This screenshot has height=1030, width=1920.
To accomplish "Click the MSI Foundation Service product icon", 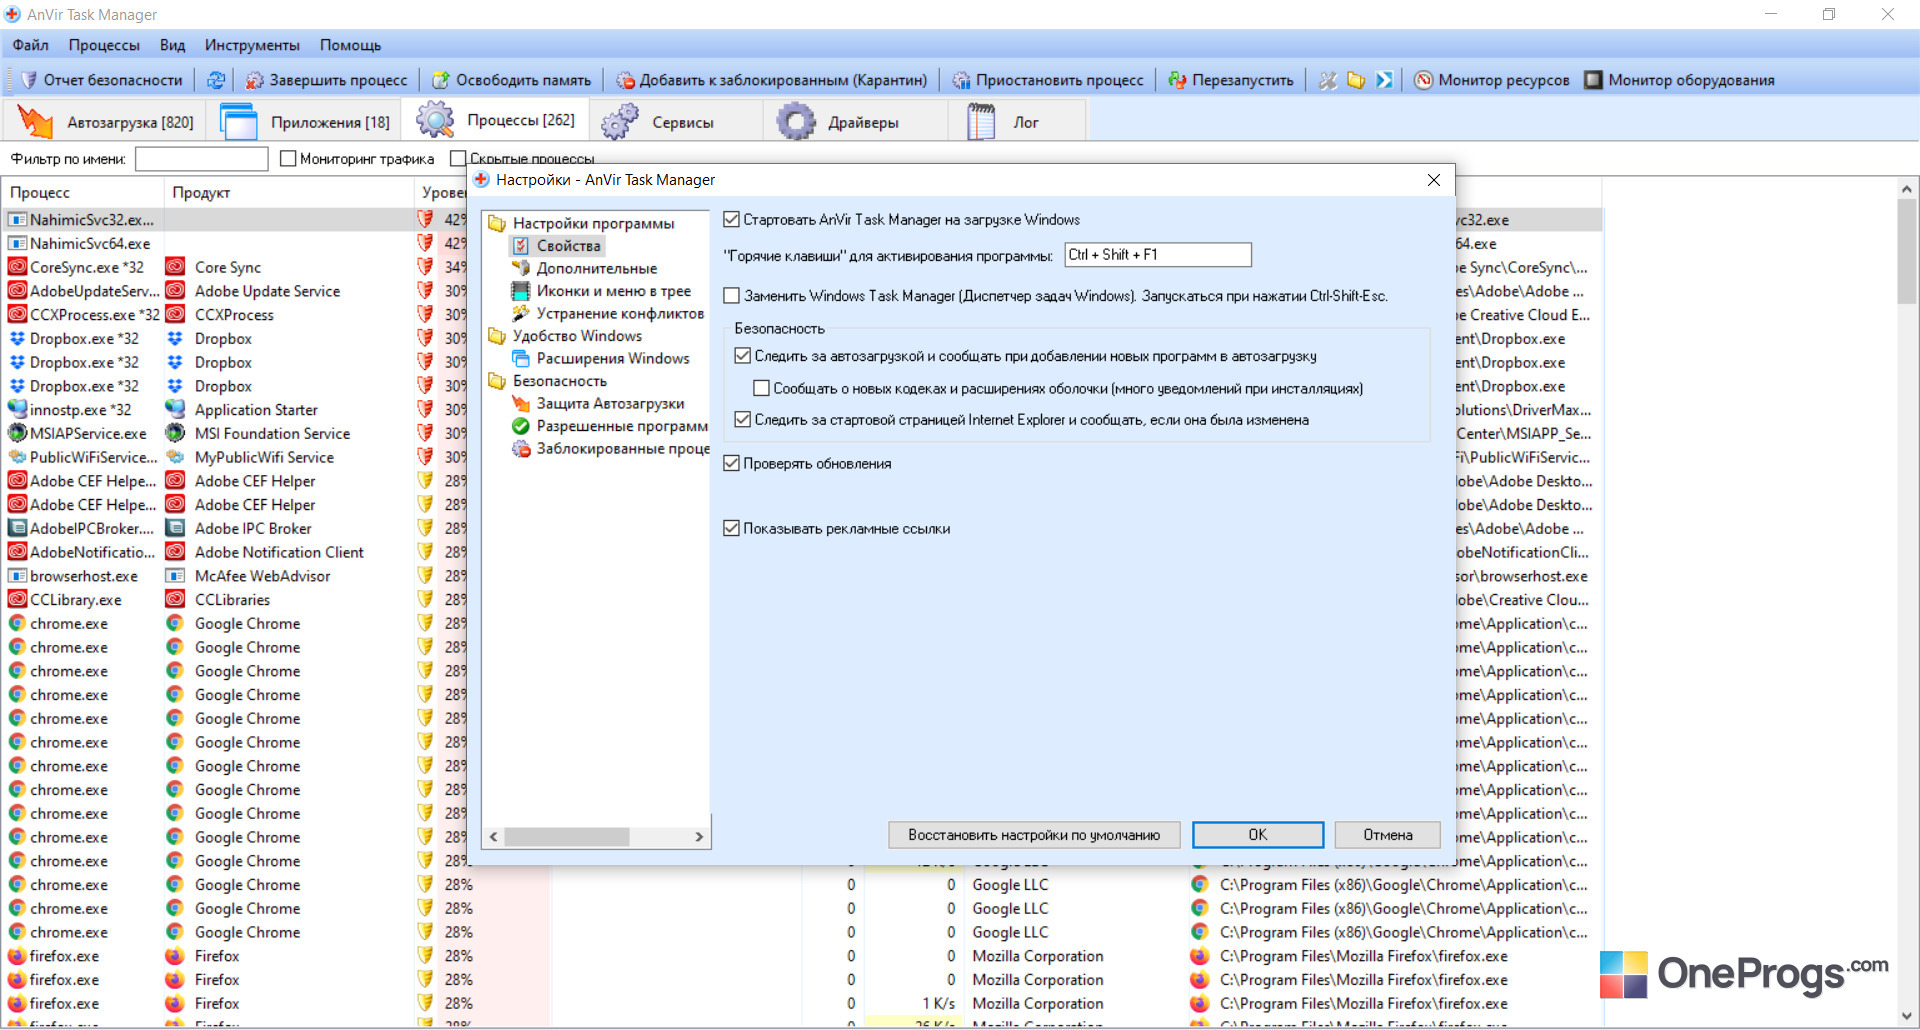I will [175, 433].
